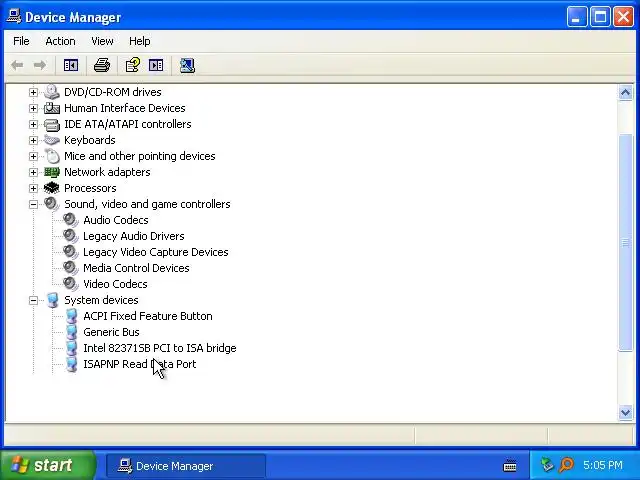Open the View menu
Image resolution: width=640 pixels, height=480 pixels.
point(102,41)
